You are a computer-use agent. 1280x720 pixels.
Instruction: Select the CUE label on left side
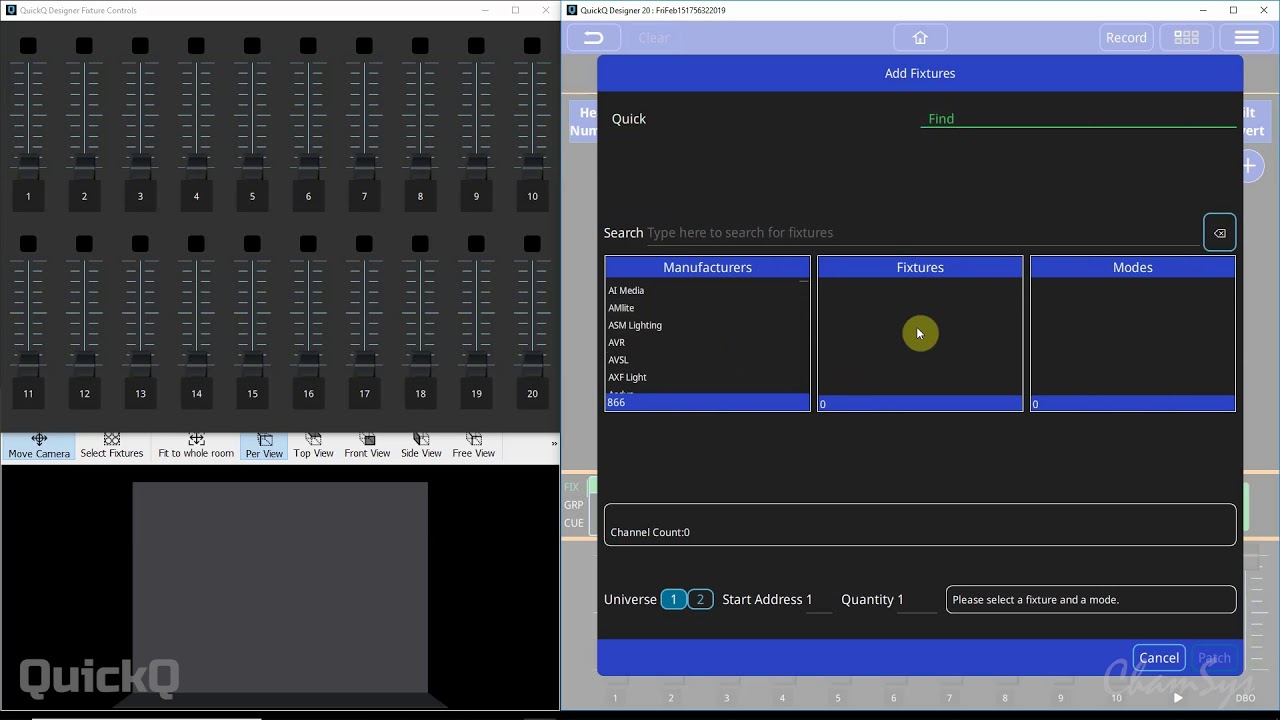coord(573,523)
